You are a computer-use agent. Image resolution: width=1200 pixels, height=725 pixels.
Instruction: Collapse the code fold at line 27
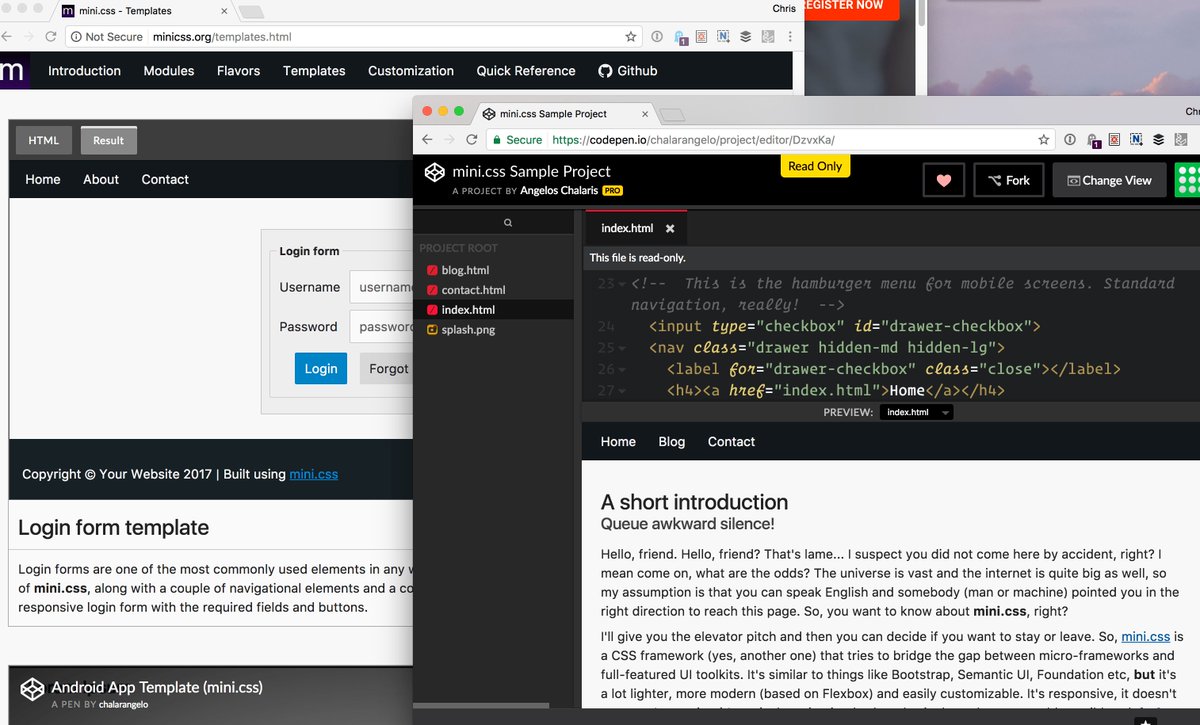point(623,390)
